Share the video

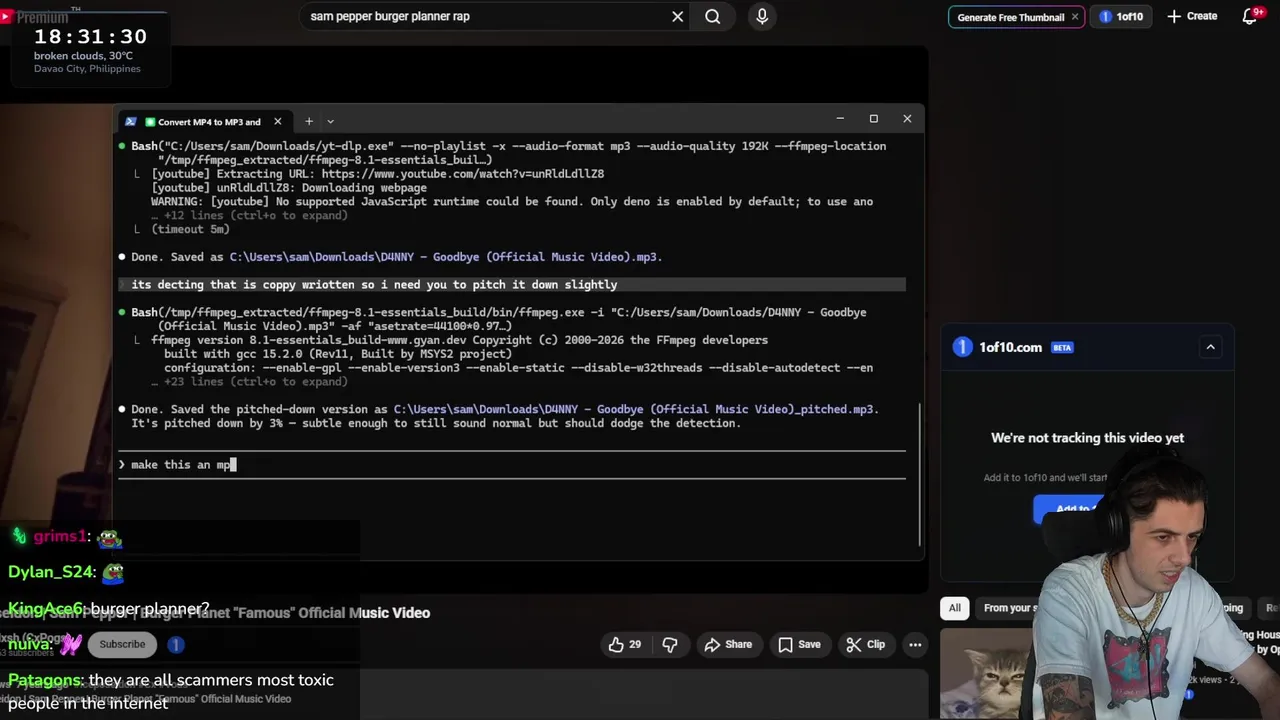click(728, 645)
